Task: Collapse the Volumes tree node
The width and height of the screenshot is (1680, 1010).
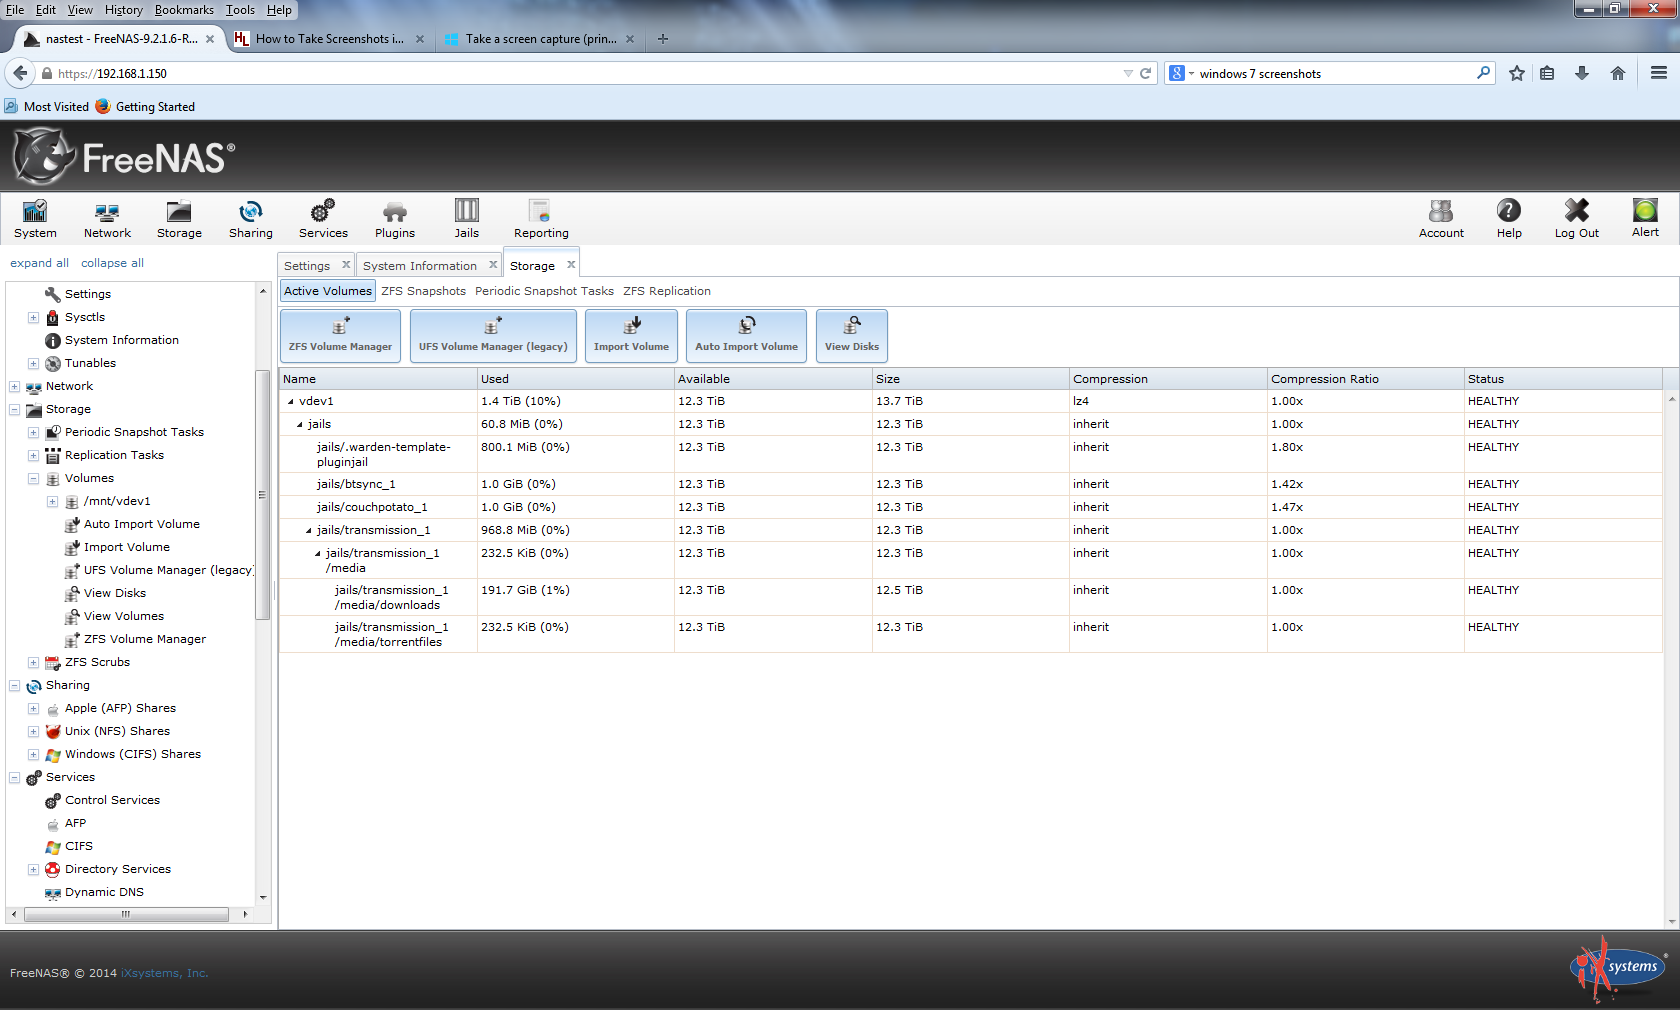Action: point(33,479)
